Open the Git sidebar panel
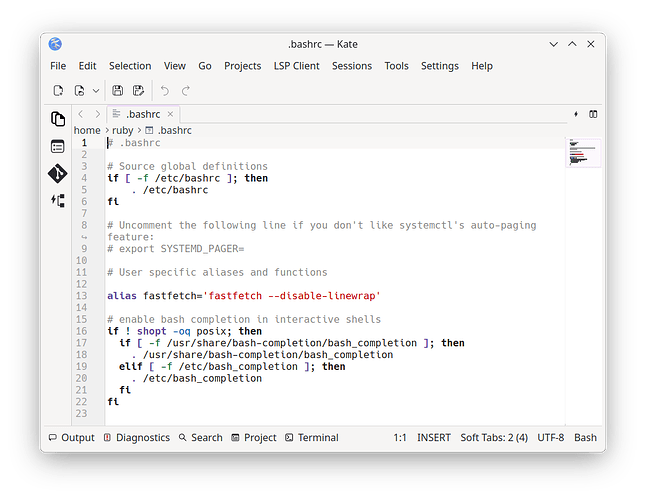Screen dimensions: 646x499 [58, 173]
